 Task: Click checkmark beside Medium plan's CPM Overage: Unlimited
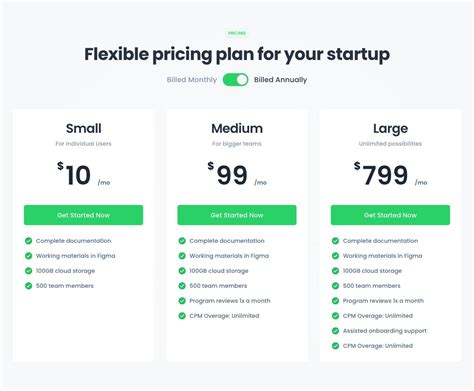(x=182, y=316)
